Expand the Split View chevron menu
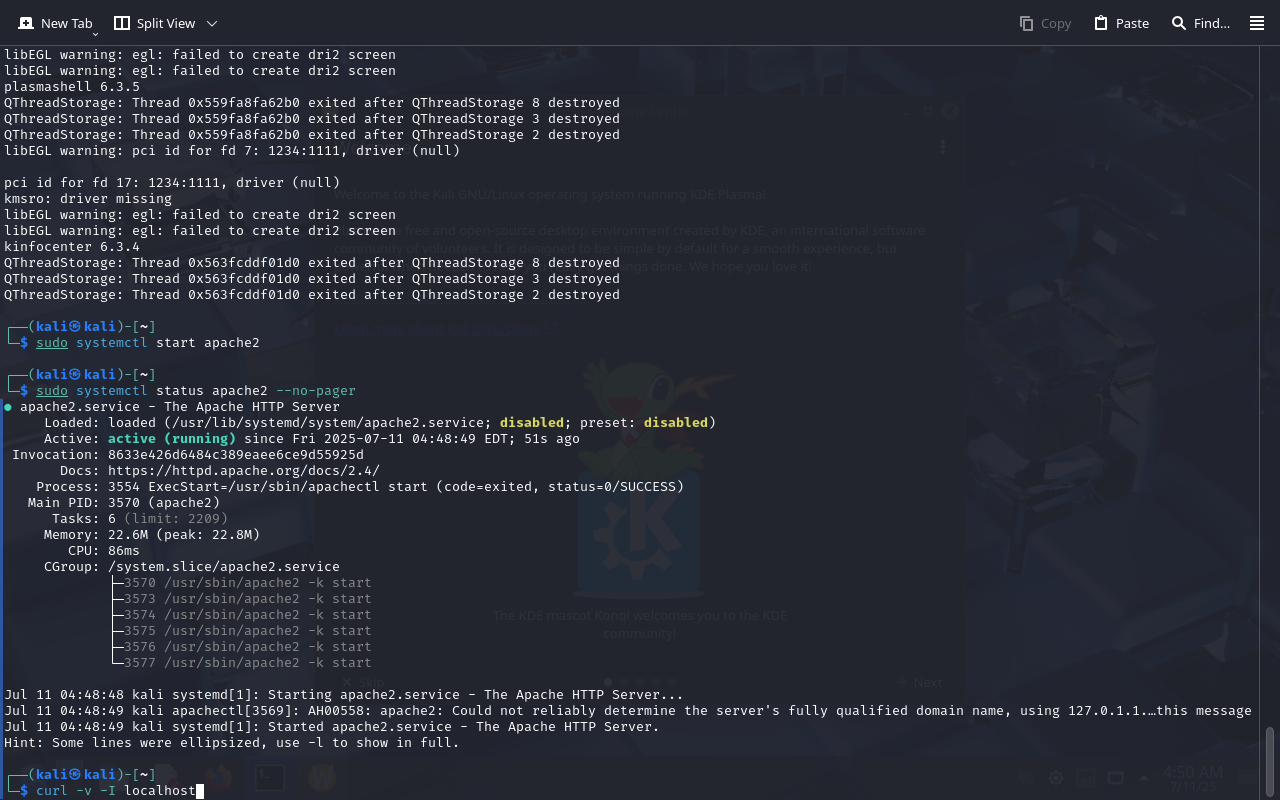Image resolution: width=1280 pixels, height=800 pixels. [212, 23]
